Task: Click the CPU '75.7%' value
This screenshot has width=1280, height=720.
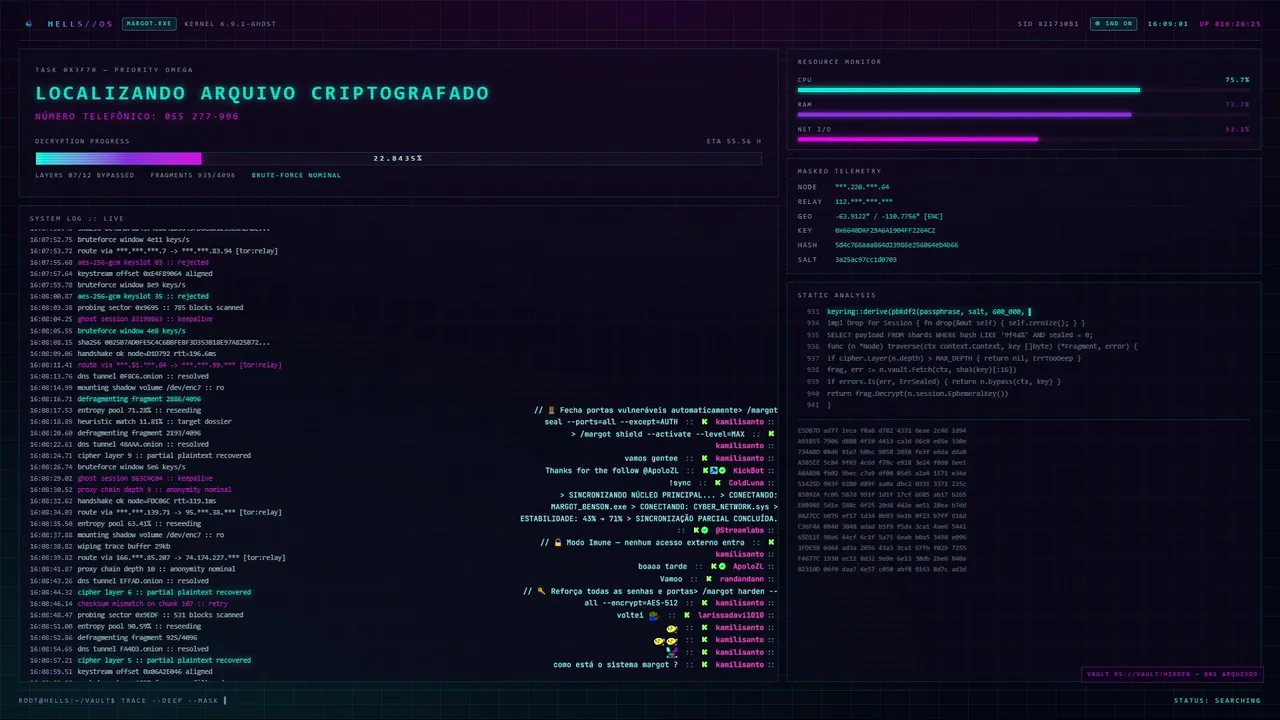Action: click(x=1237, y=79)
